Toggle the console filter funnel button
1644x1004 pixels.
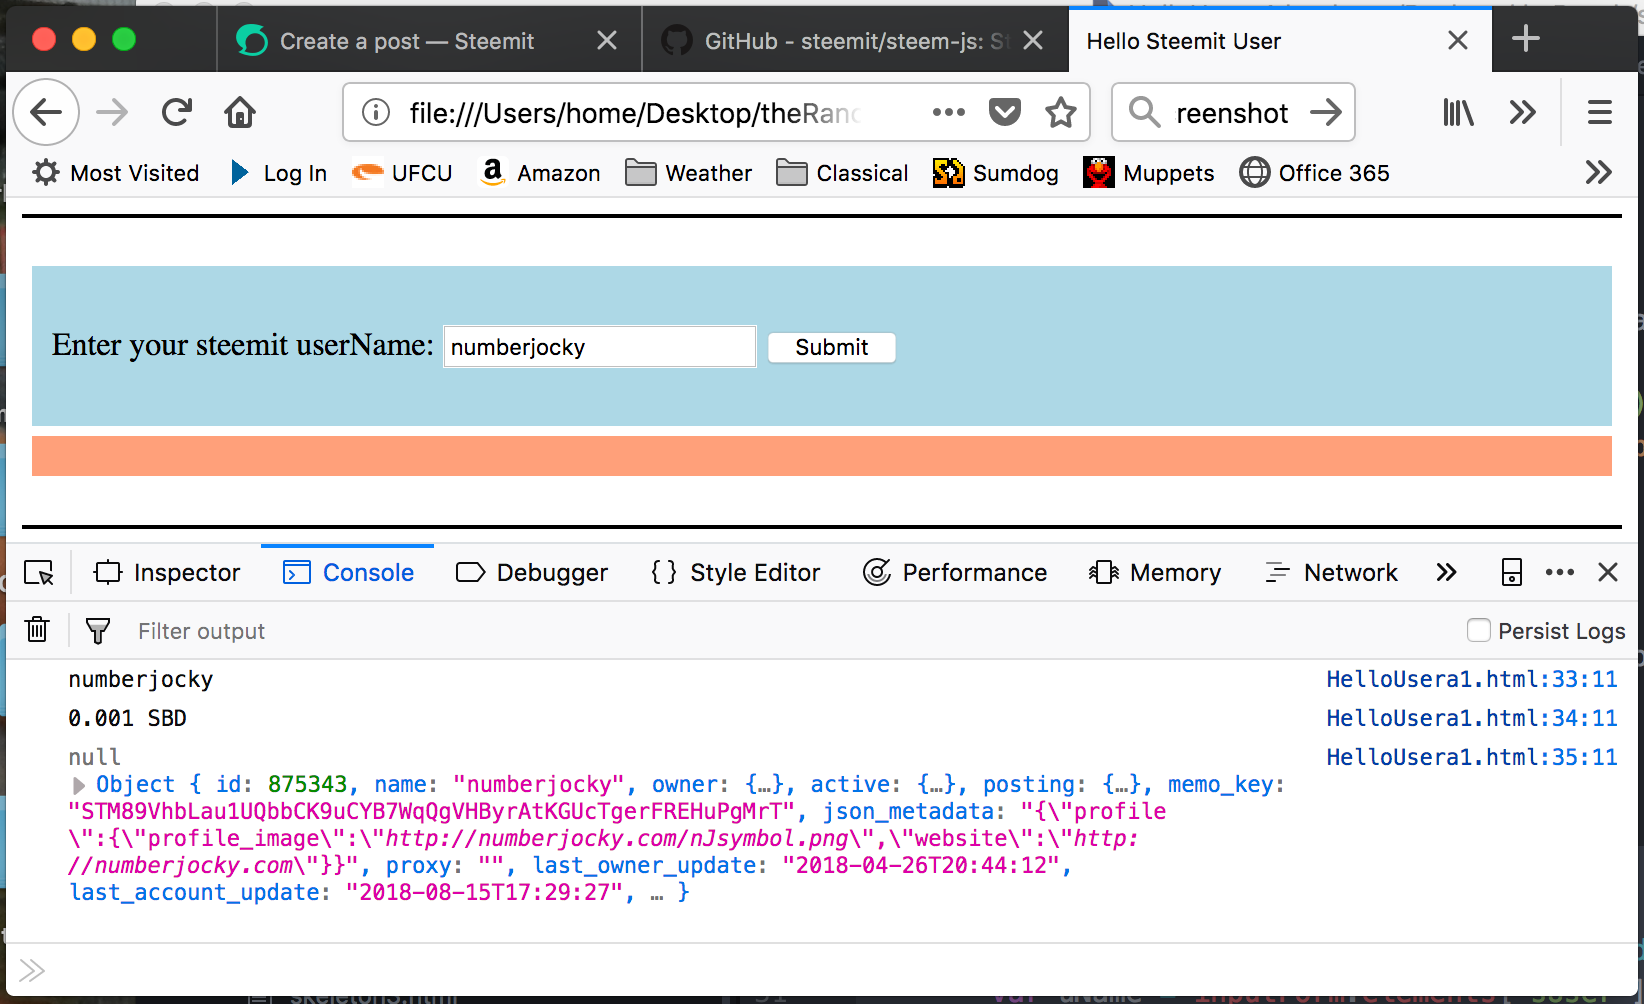pyautogui.click(x=98, y=630)
